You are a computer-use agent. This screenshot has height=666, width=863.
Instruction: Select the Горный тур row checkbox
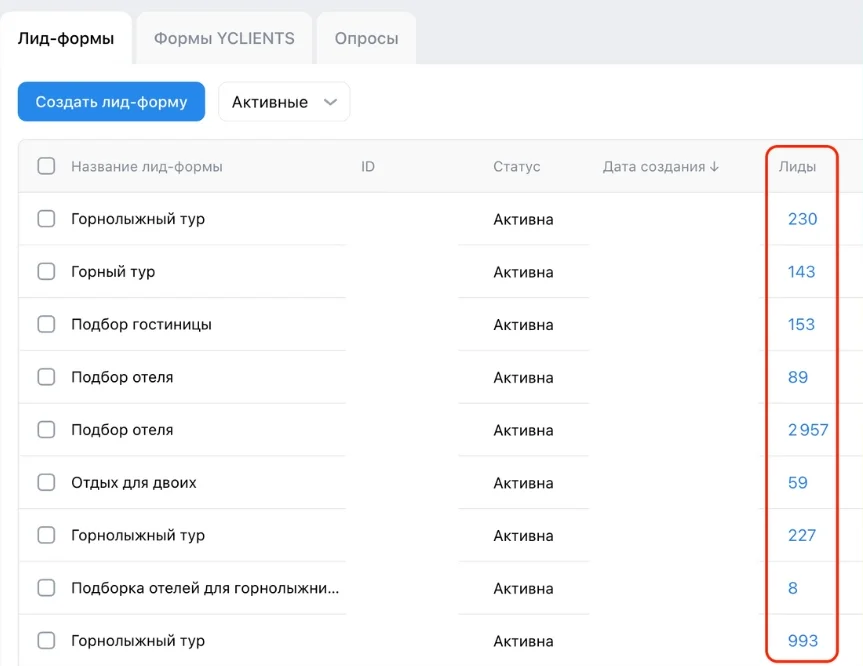[x=46, y=271]
